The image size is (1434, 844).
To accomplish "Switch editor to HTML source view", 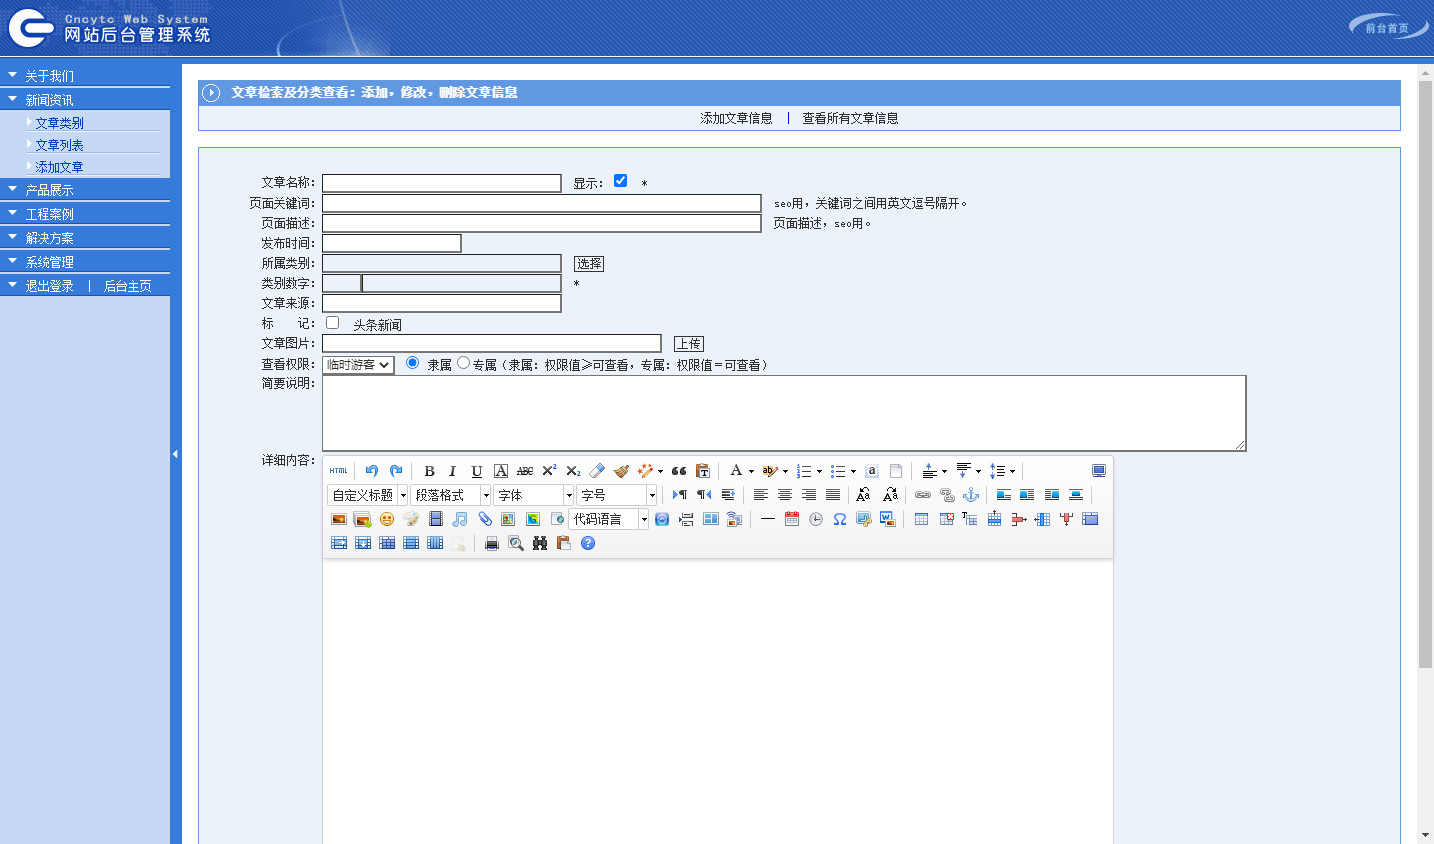I will click(x=339, y=471).
